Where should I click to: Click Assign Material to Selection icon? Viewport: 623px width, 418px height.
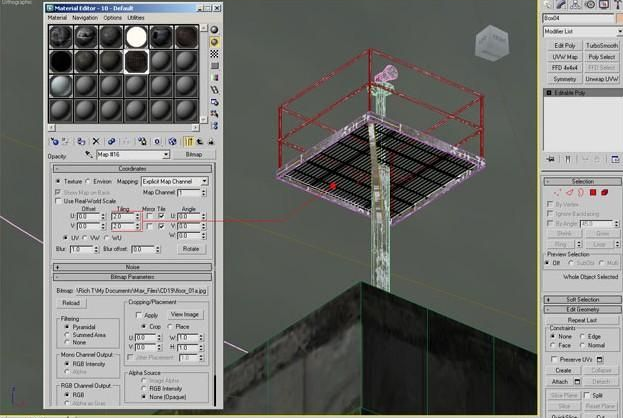81,141
